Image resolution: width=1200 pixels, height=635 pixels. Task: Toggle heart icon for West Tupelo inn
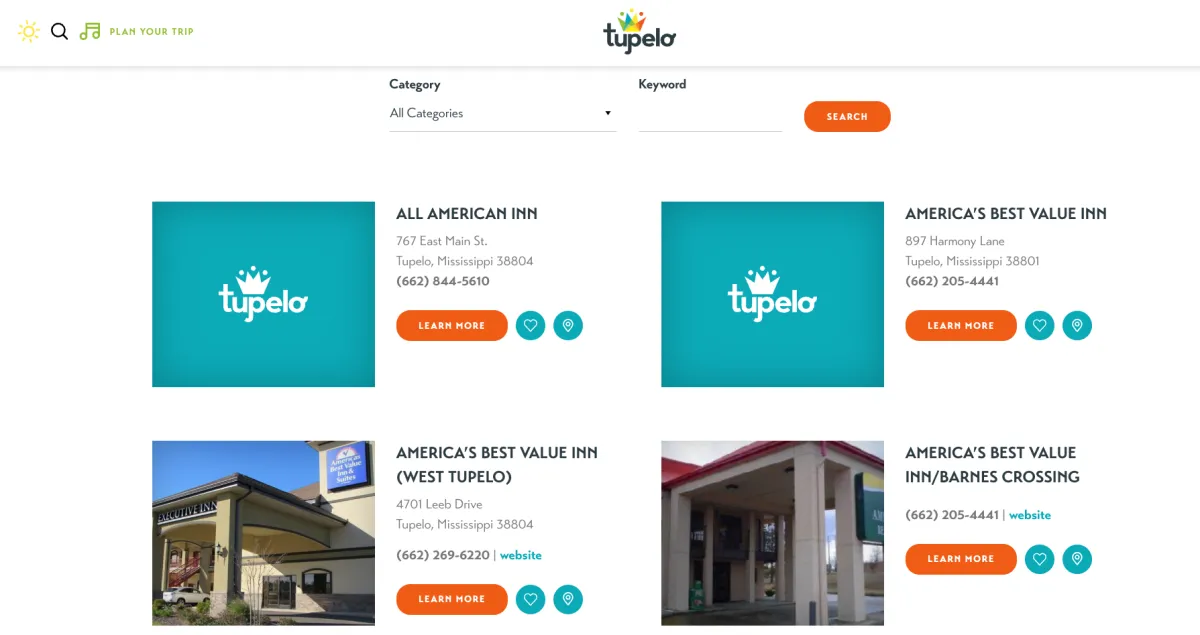pos(531,599)
